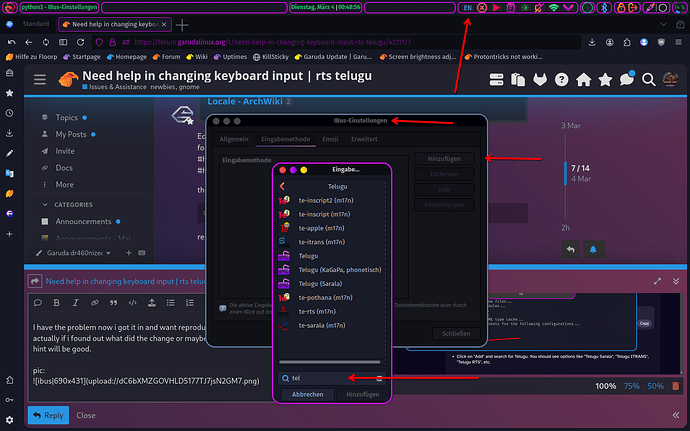The image size is (690, 431).
Task: Set image size to 75%
Action: point(631,386)
